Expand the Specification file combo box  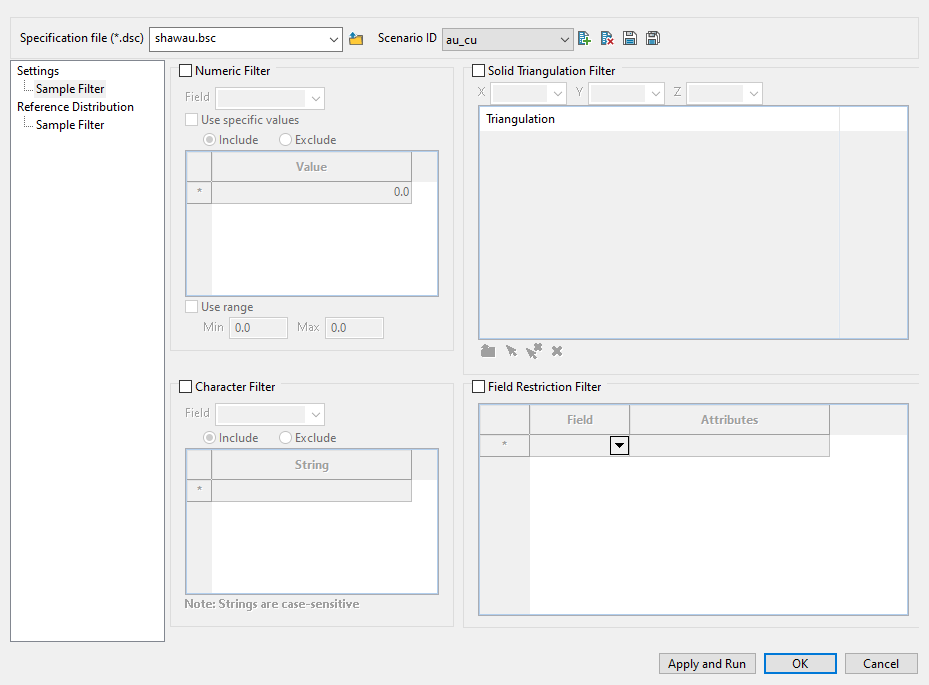click(333, 39)
